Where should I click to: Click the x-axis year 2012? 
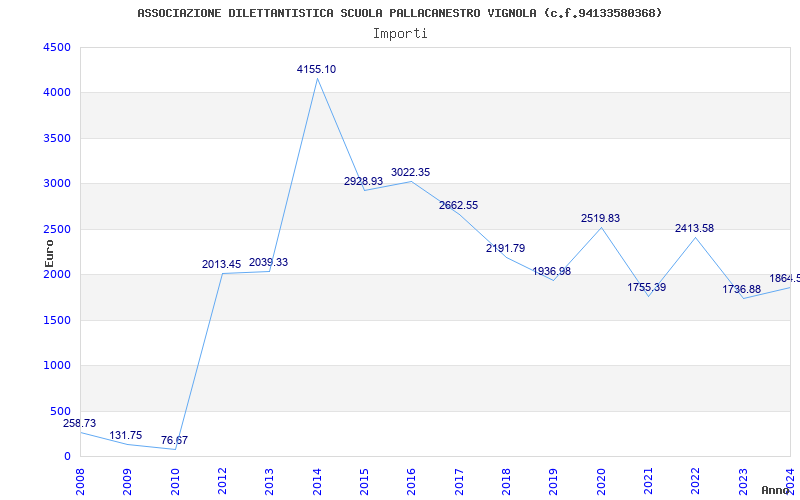(222, 482)
